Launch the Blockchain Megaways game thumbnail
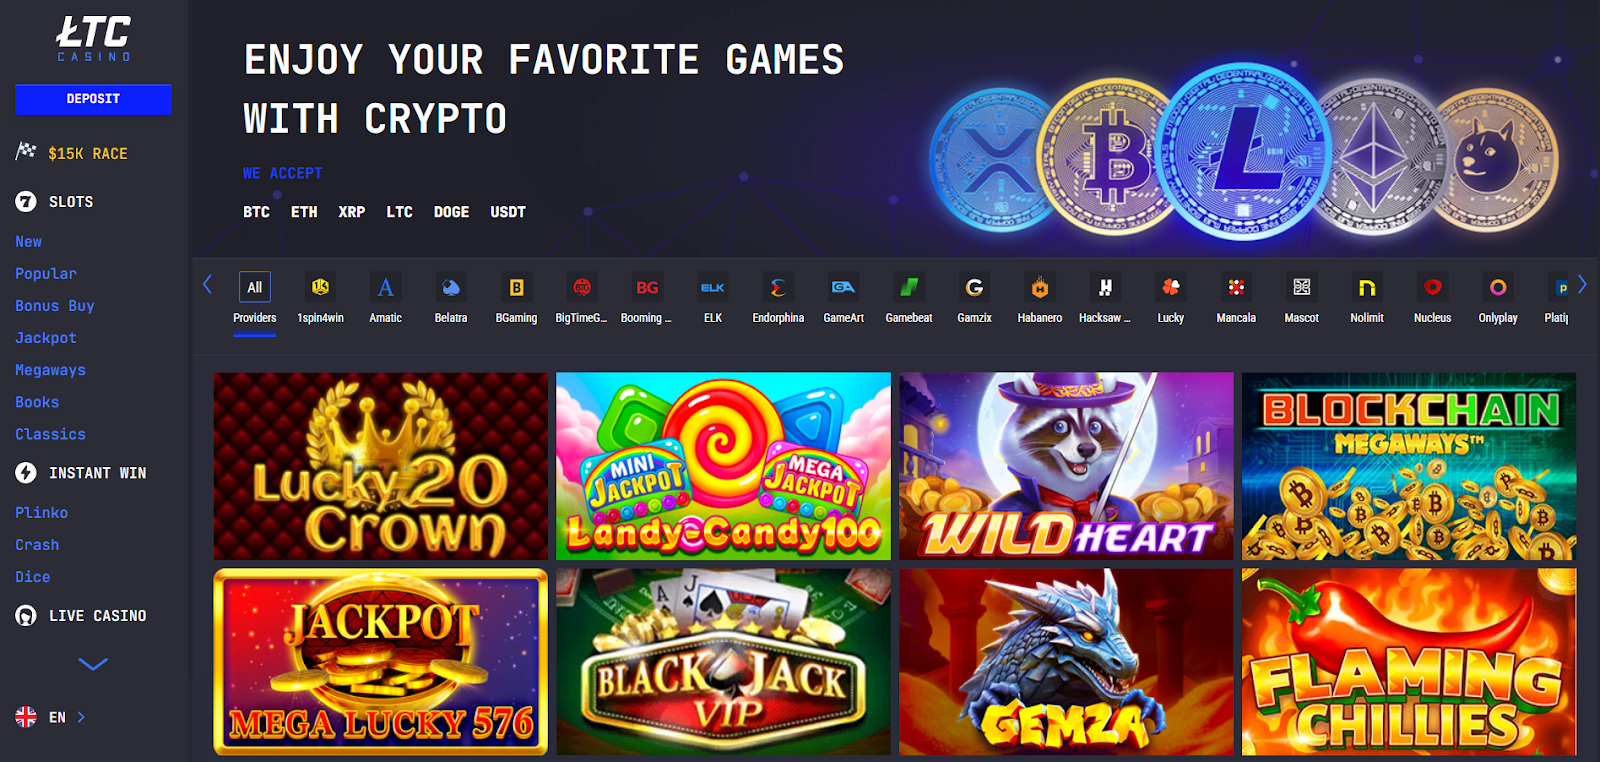The width and height of the screenshot is (1600, 762). (x=1409, y=466)
